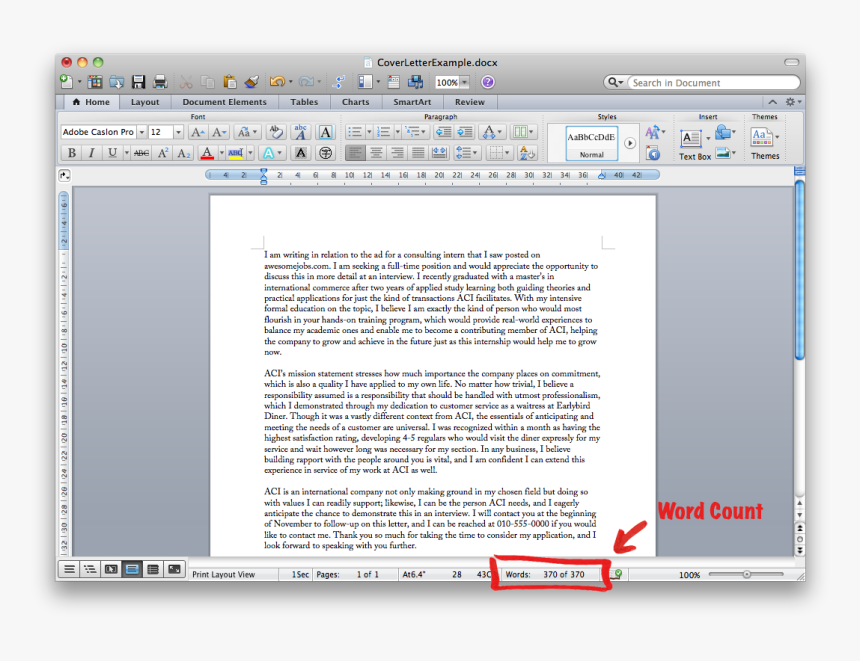This screenshot has height=661, width=860.
Task: Switch to the Review ribbon tab
Action: coord(469,101)
